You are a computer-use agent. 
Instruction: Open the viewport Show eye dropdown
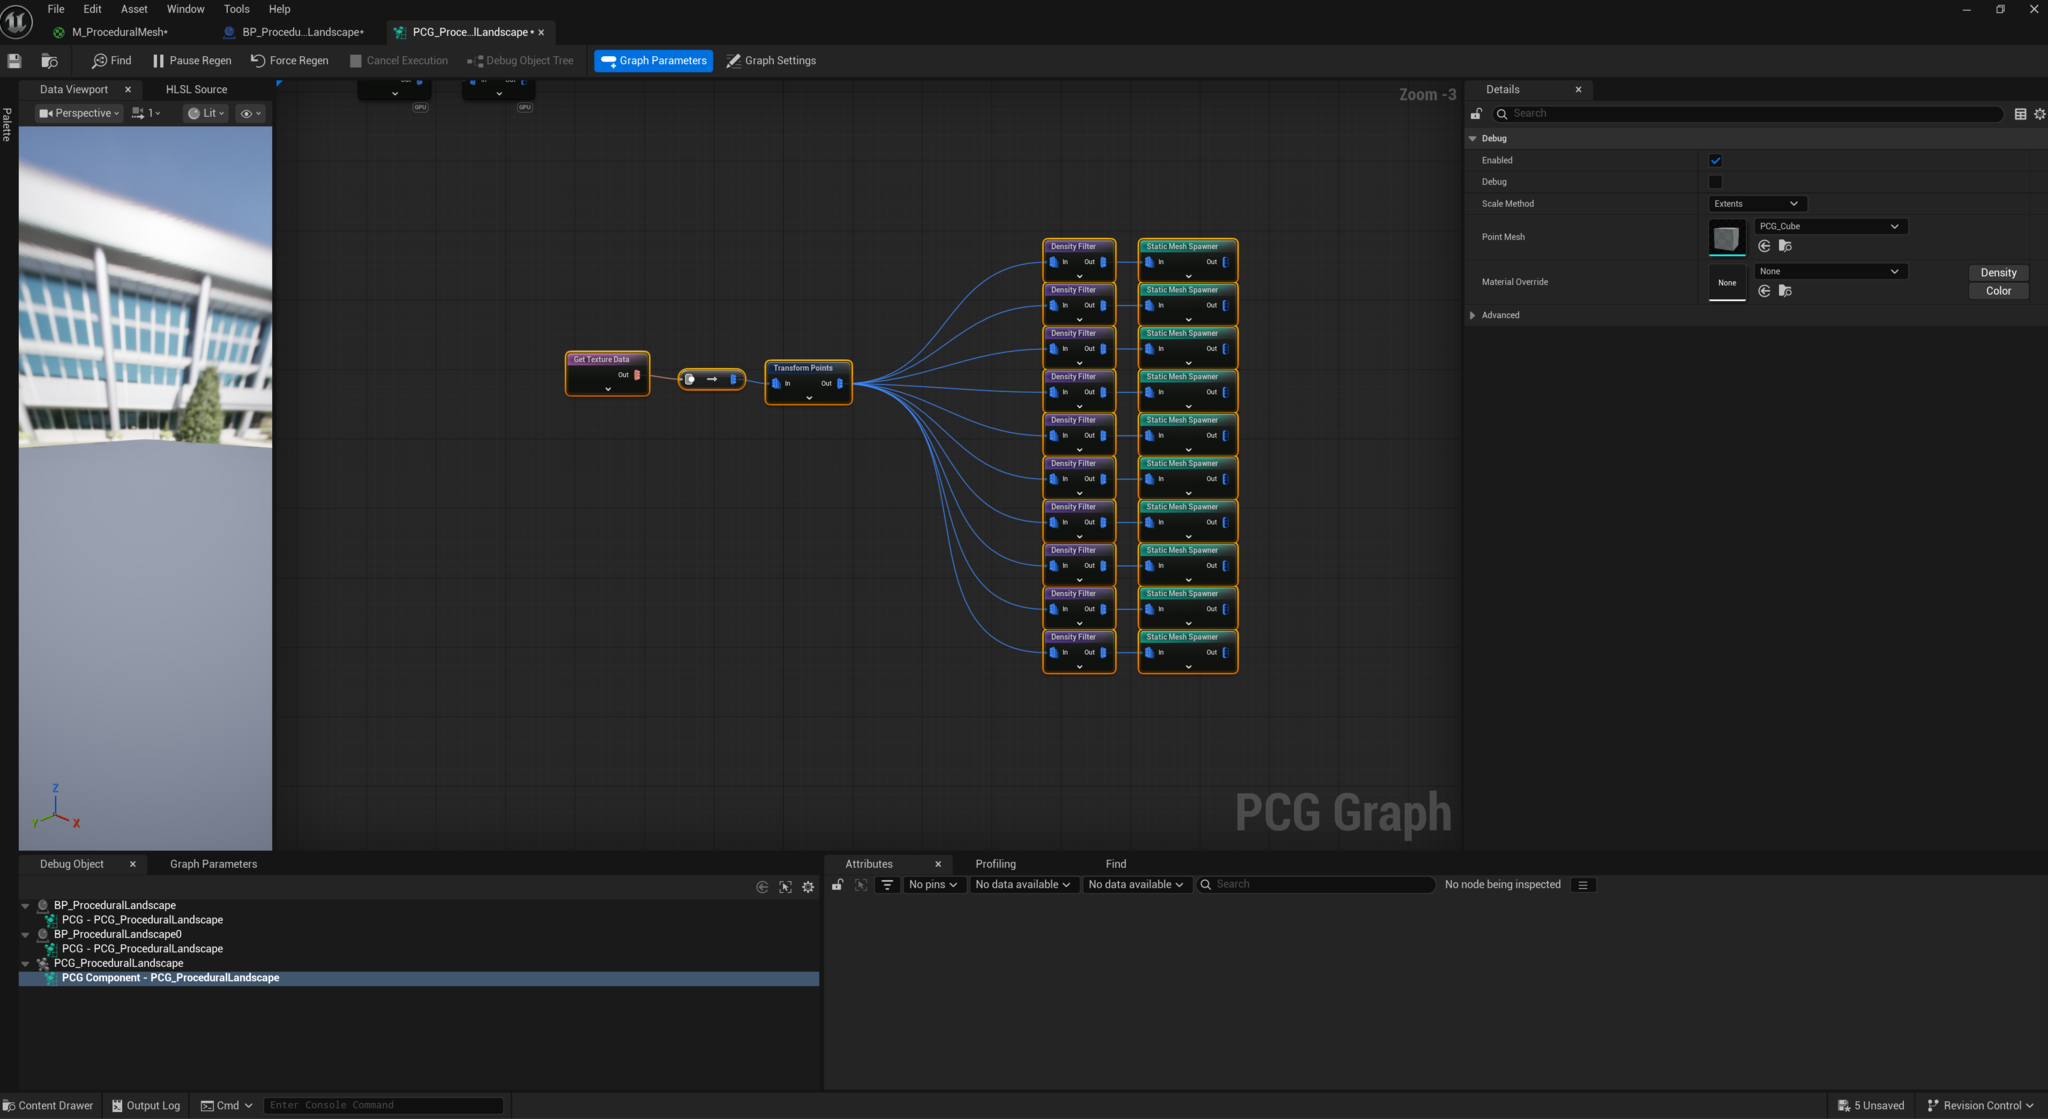point(250,114)
